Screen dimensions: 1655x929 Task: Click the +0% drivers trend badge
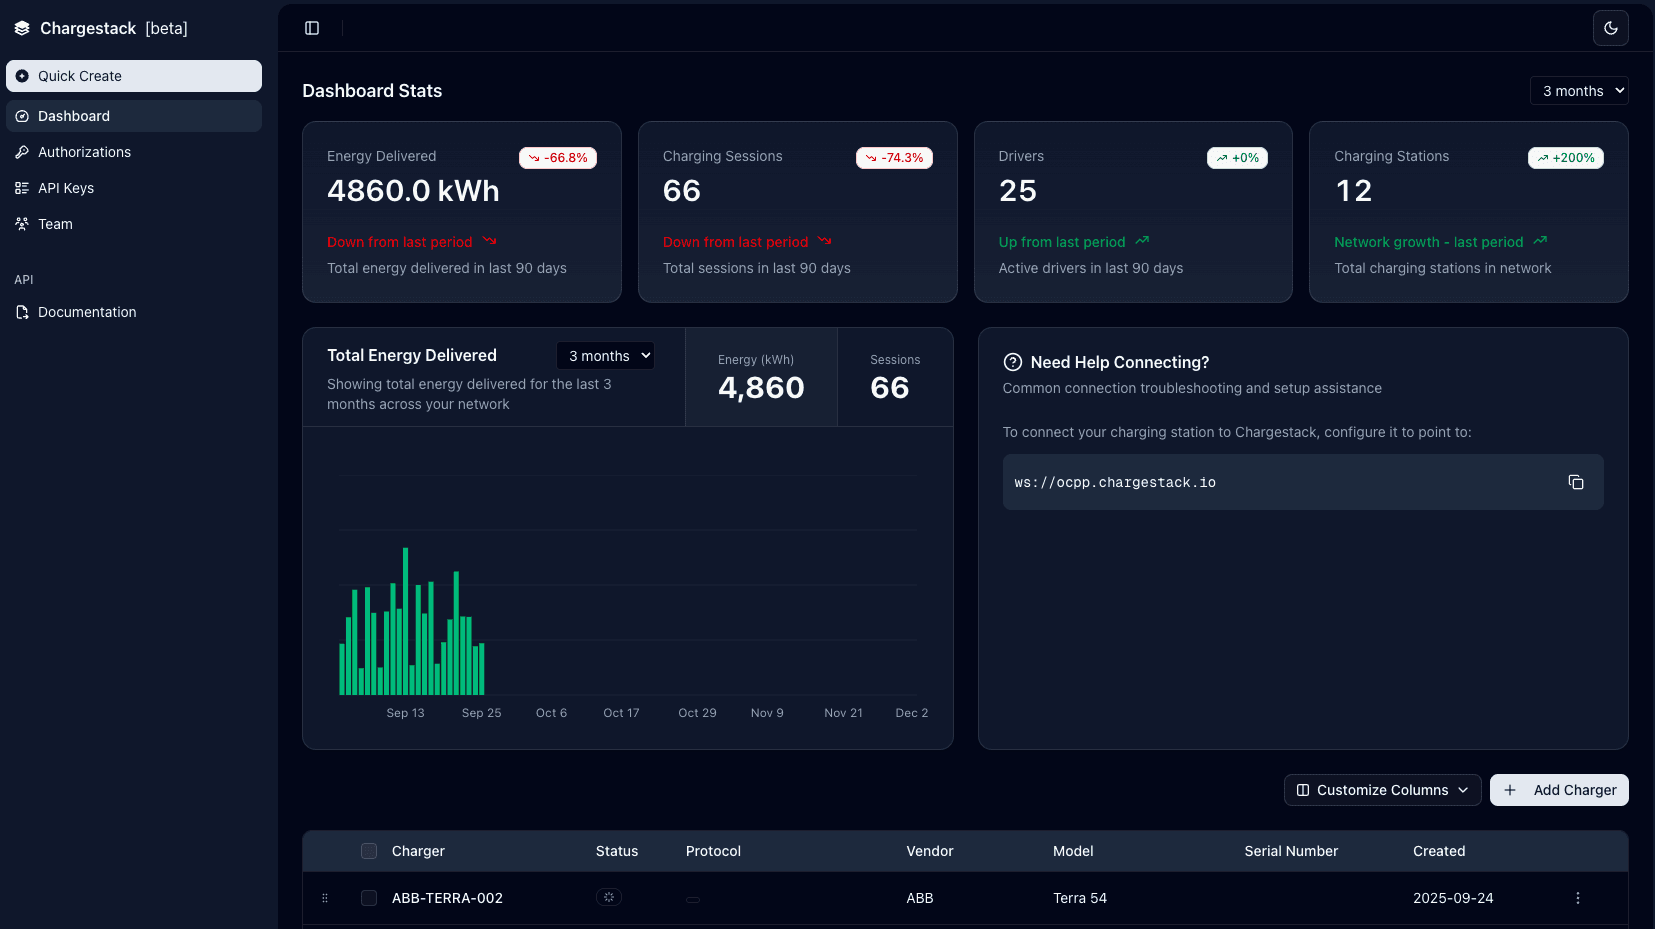[x=1237, y=158]
